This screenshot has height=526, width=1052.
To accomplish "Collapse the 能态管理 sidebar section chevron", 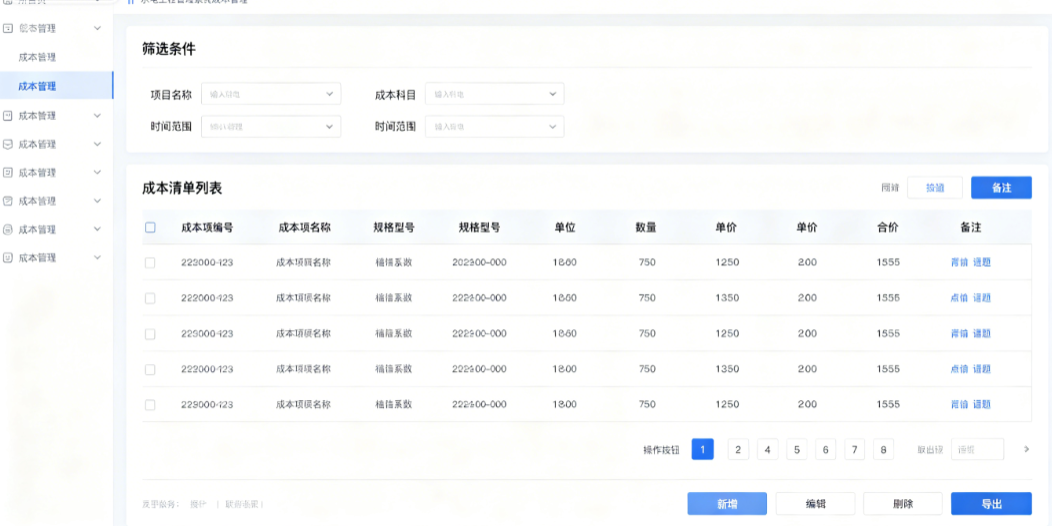I will tap(97, 28).
